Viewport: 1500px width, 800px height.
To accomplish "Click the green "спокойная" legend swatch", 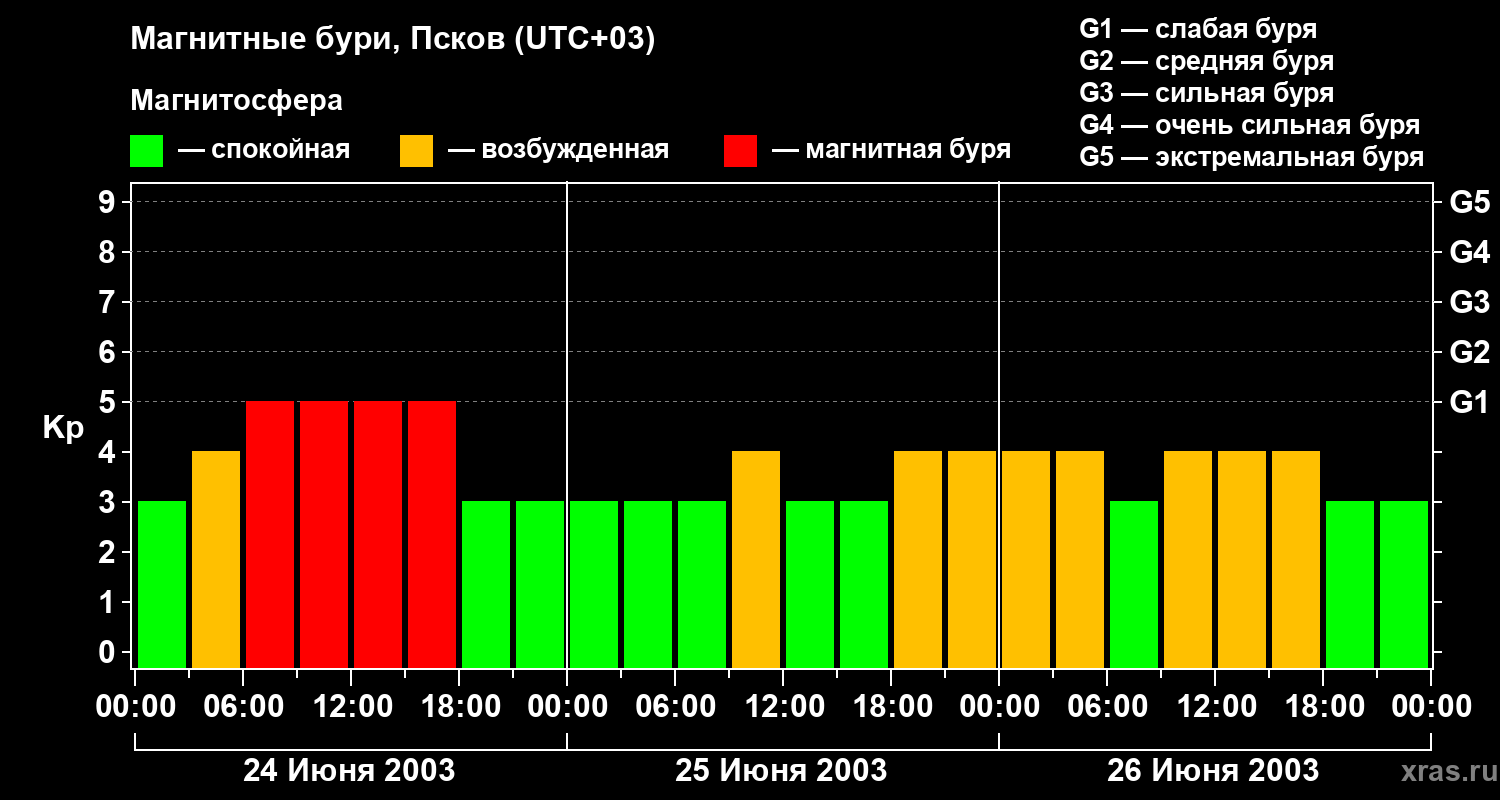I will tap(146, 151).
